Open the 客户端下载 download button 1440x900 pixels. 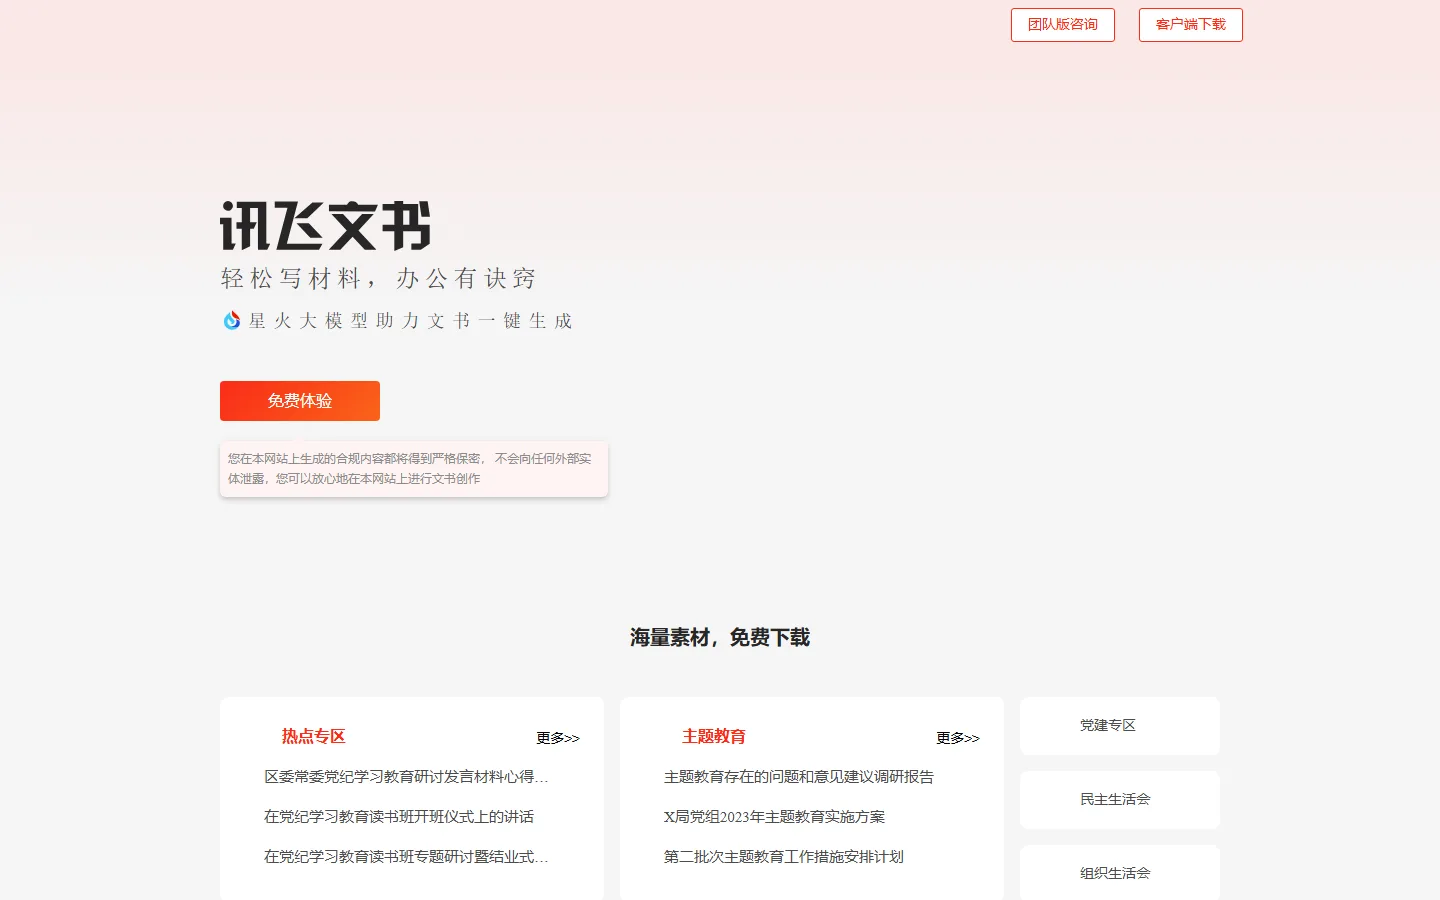coord(1190,25)
